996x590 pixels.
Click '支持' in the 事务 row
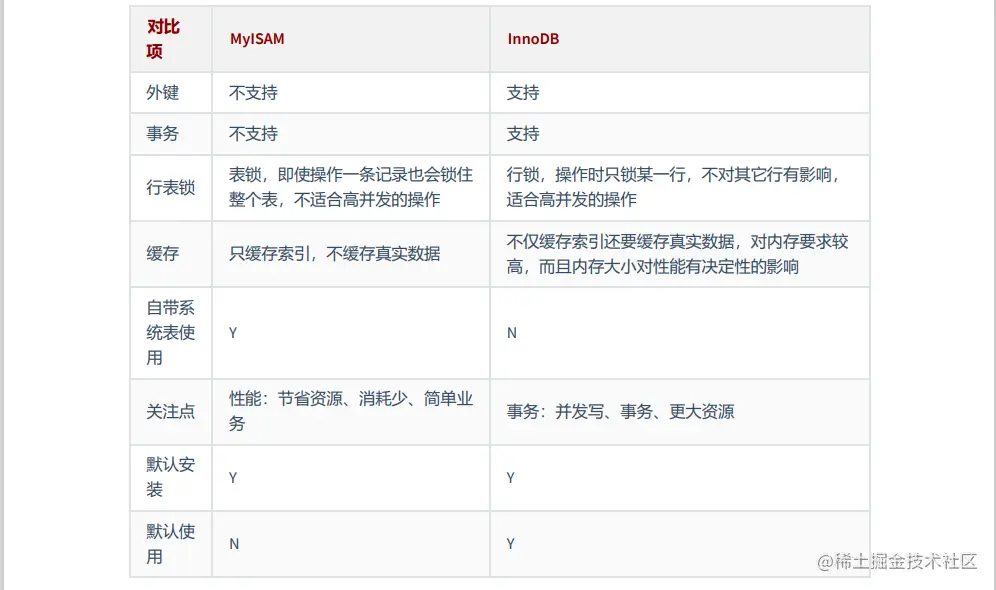coord(523,133)
